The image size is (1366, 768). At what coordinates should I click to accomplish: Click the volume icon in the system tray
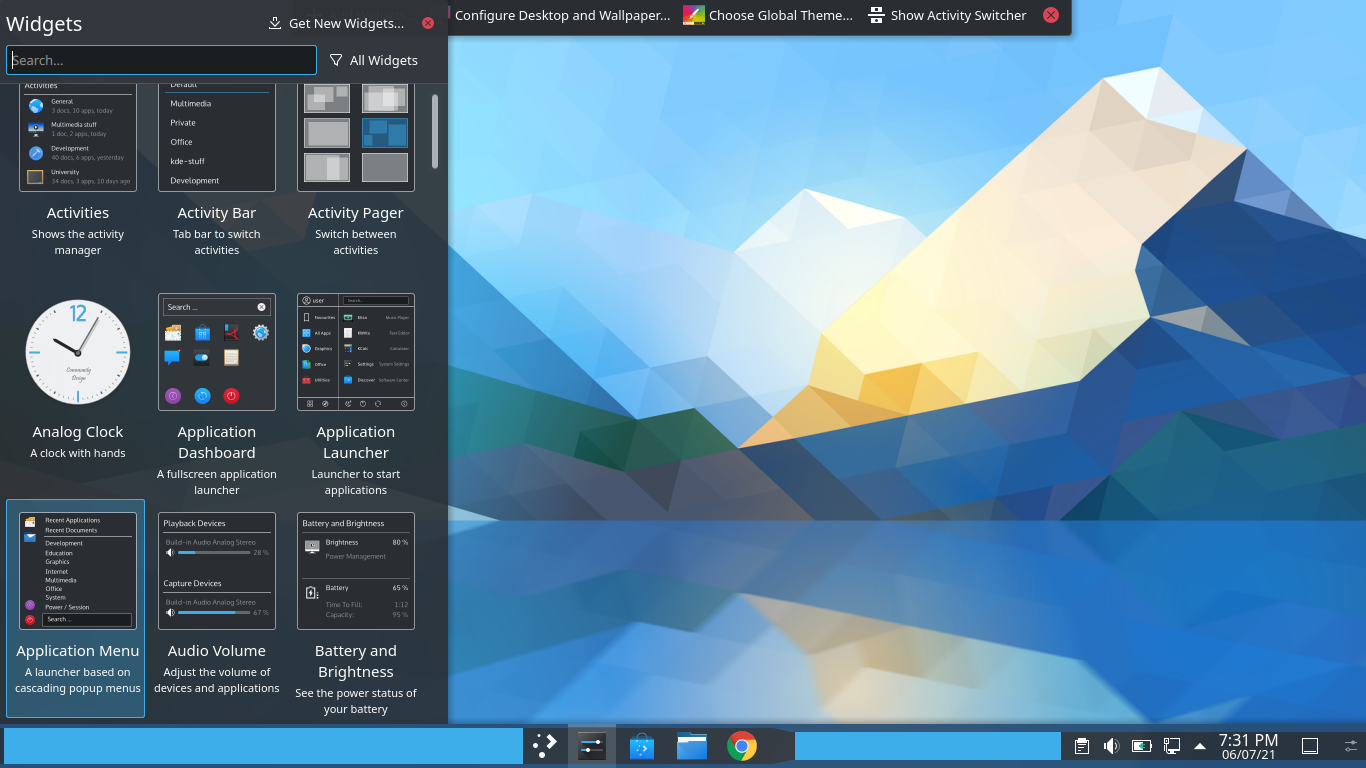1110,744
